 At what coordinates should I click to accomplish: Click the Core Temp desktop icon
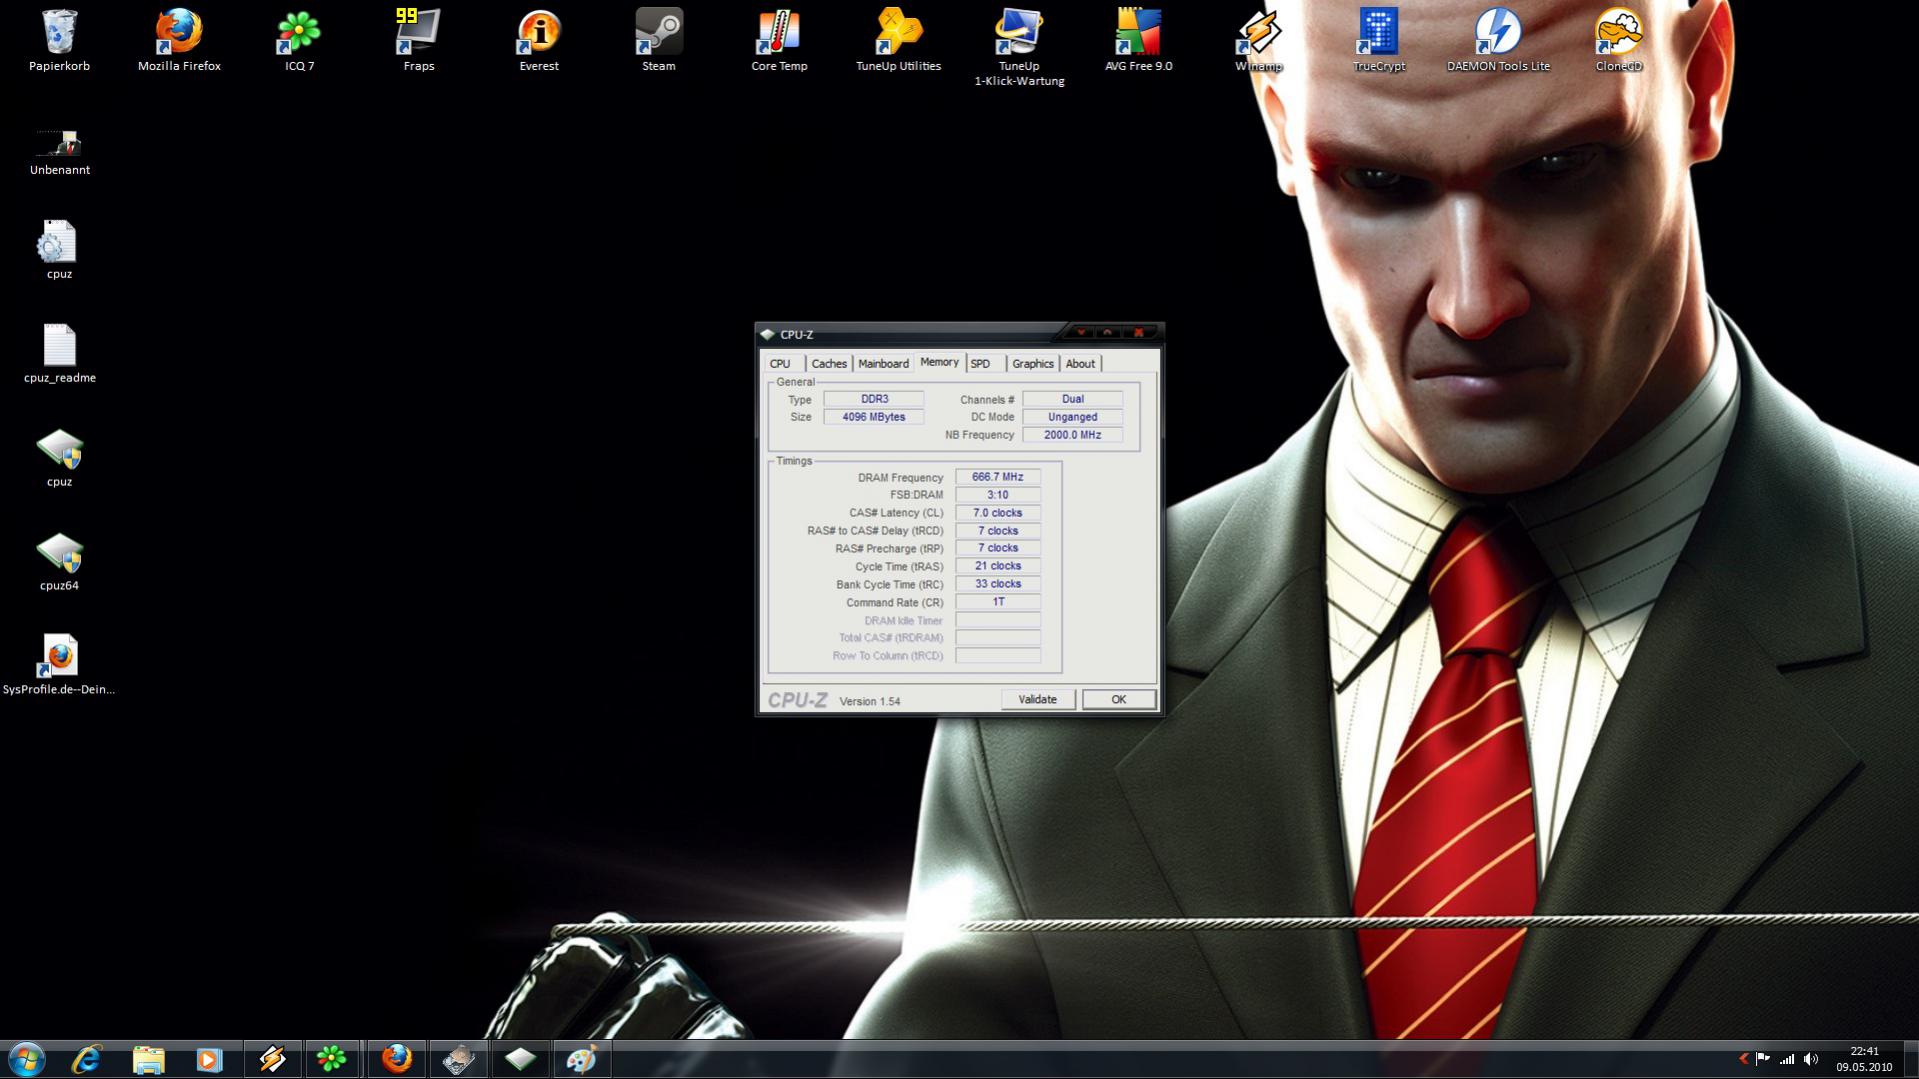click(779, 40)
